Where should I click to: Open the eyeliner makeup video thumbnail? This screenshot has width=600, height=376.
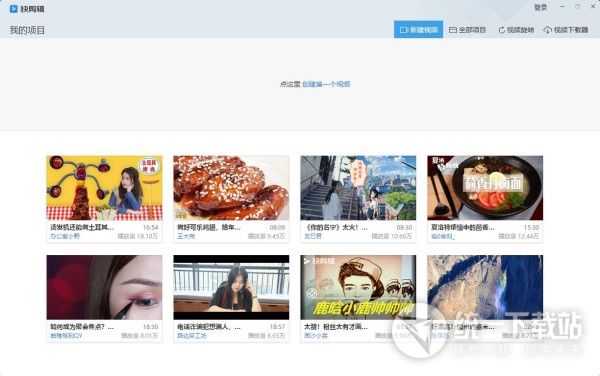point(104,287)
